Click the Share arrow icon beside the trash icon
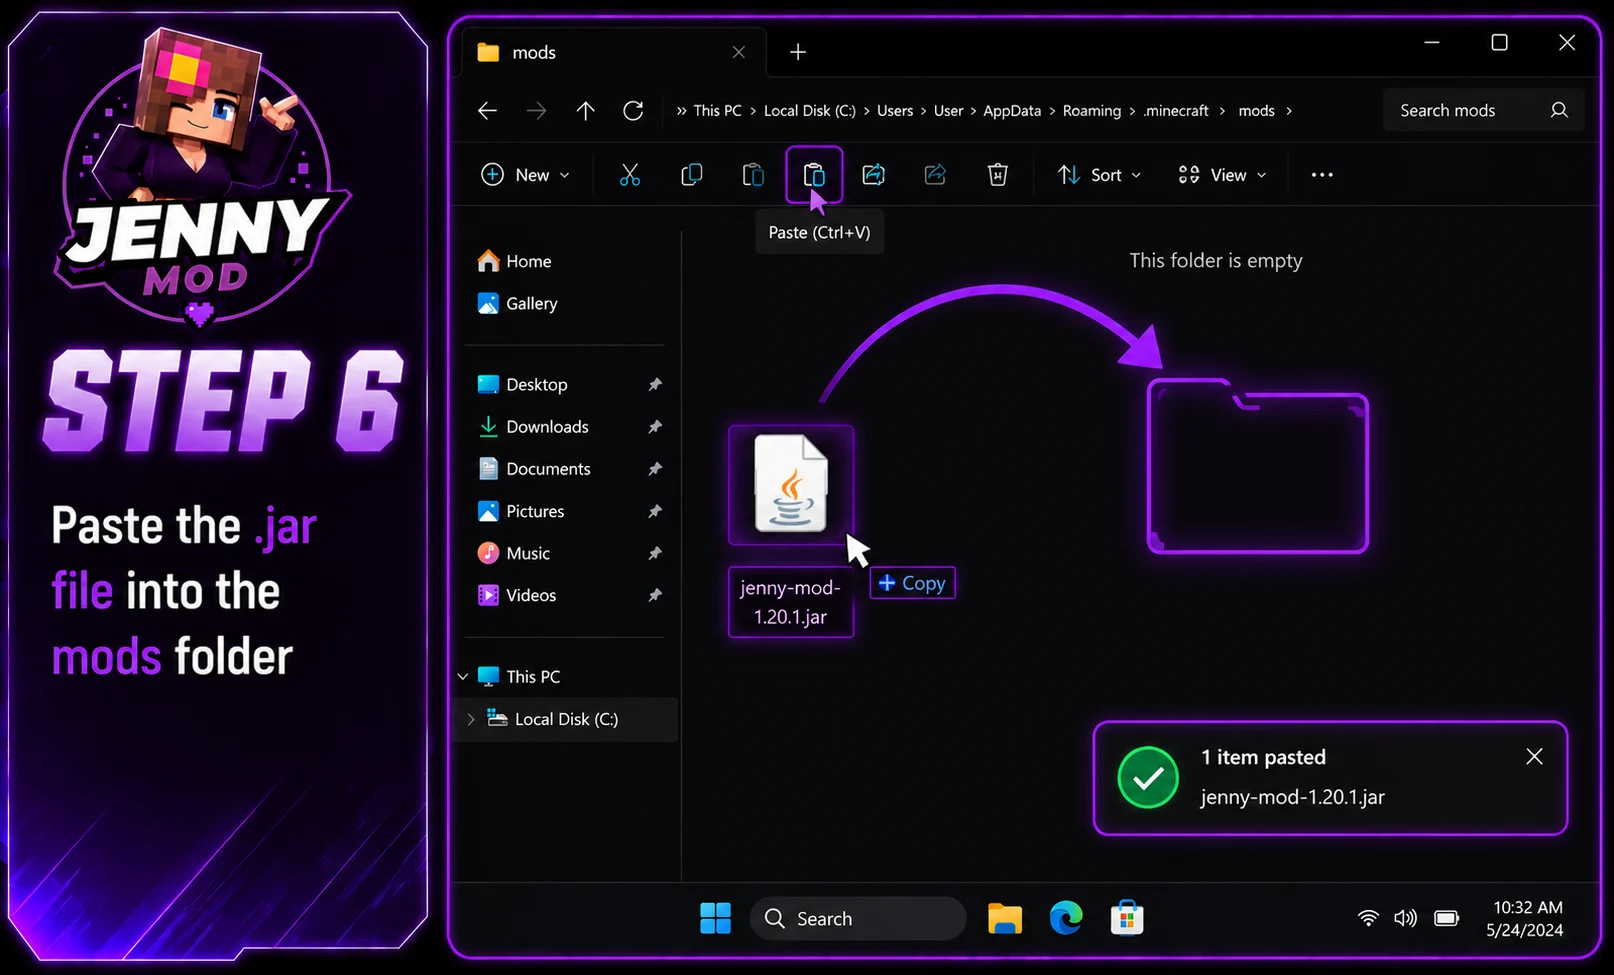The height and width of the screenshot is (975, 1614). pyautogui.click(x=935, y=175)
